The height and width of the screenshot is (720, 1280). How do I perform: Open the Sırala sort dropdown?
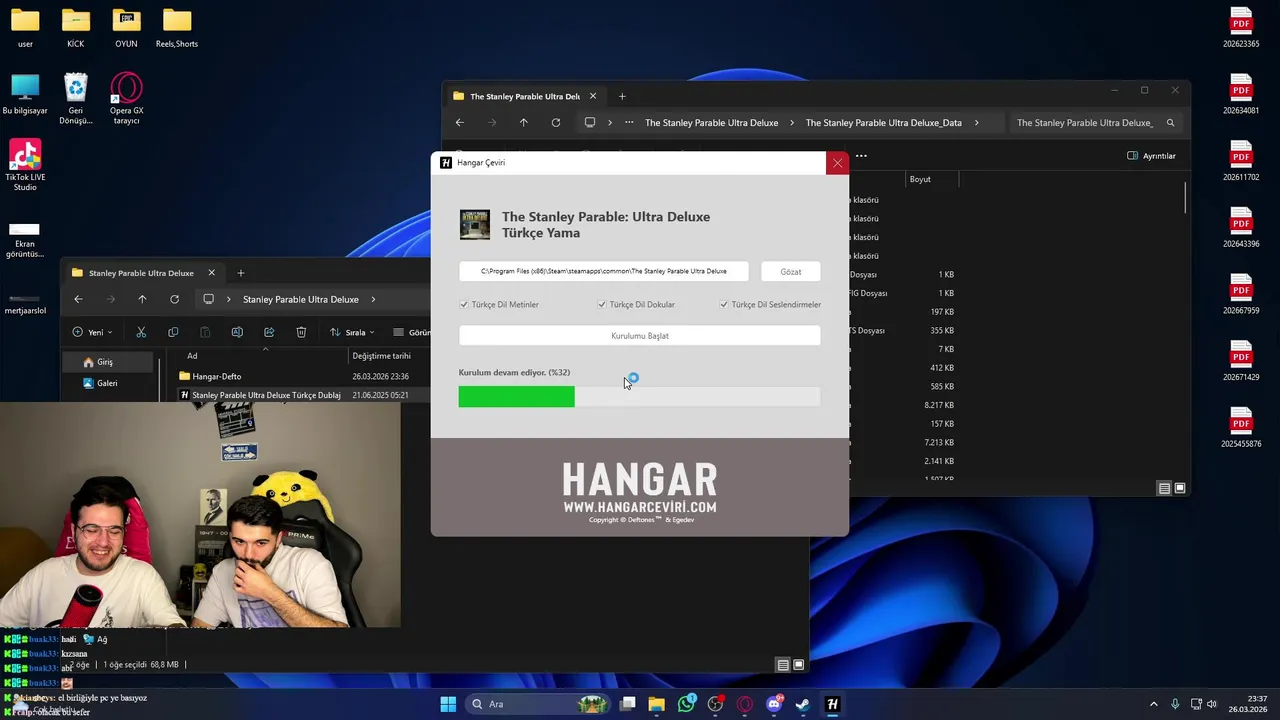351,332
